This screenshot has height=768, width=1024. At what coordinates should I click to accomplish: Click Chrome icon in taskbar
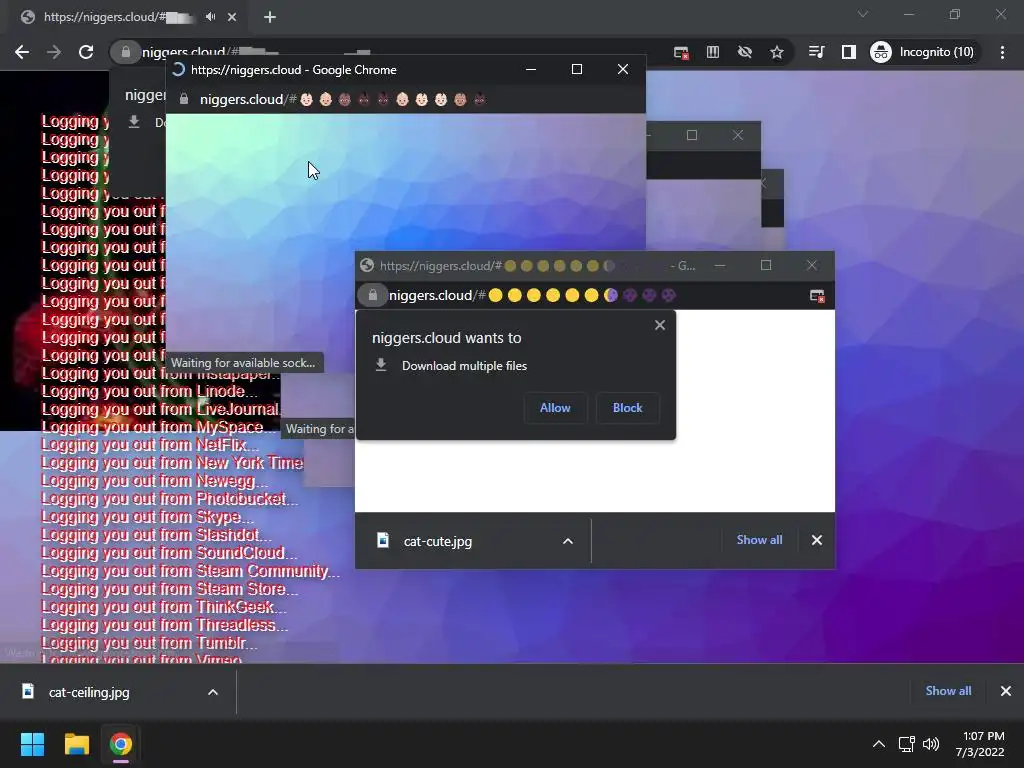pyautogui.click(x=121, y=744)
